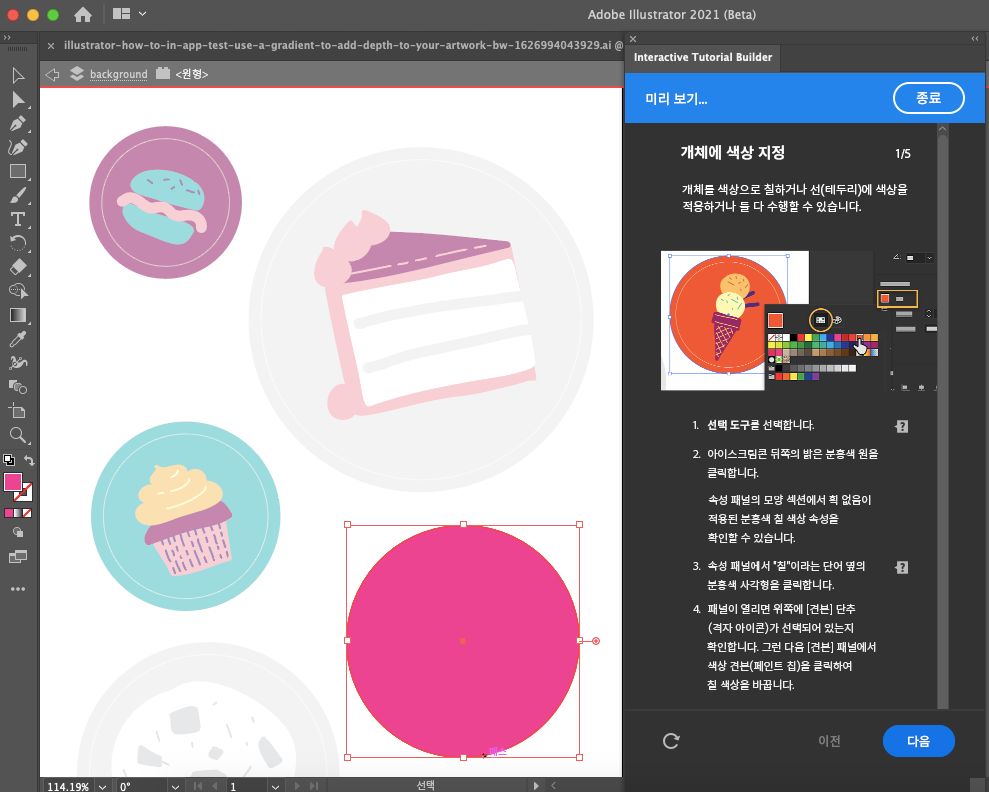Click the 다음 button
This screenshot has width=989, height=792.
pos(918,741)
